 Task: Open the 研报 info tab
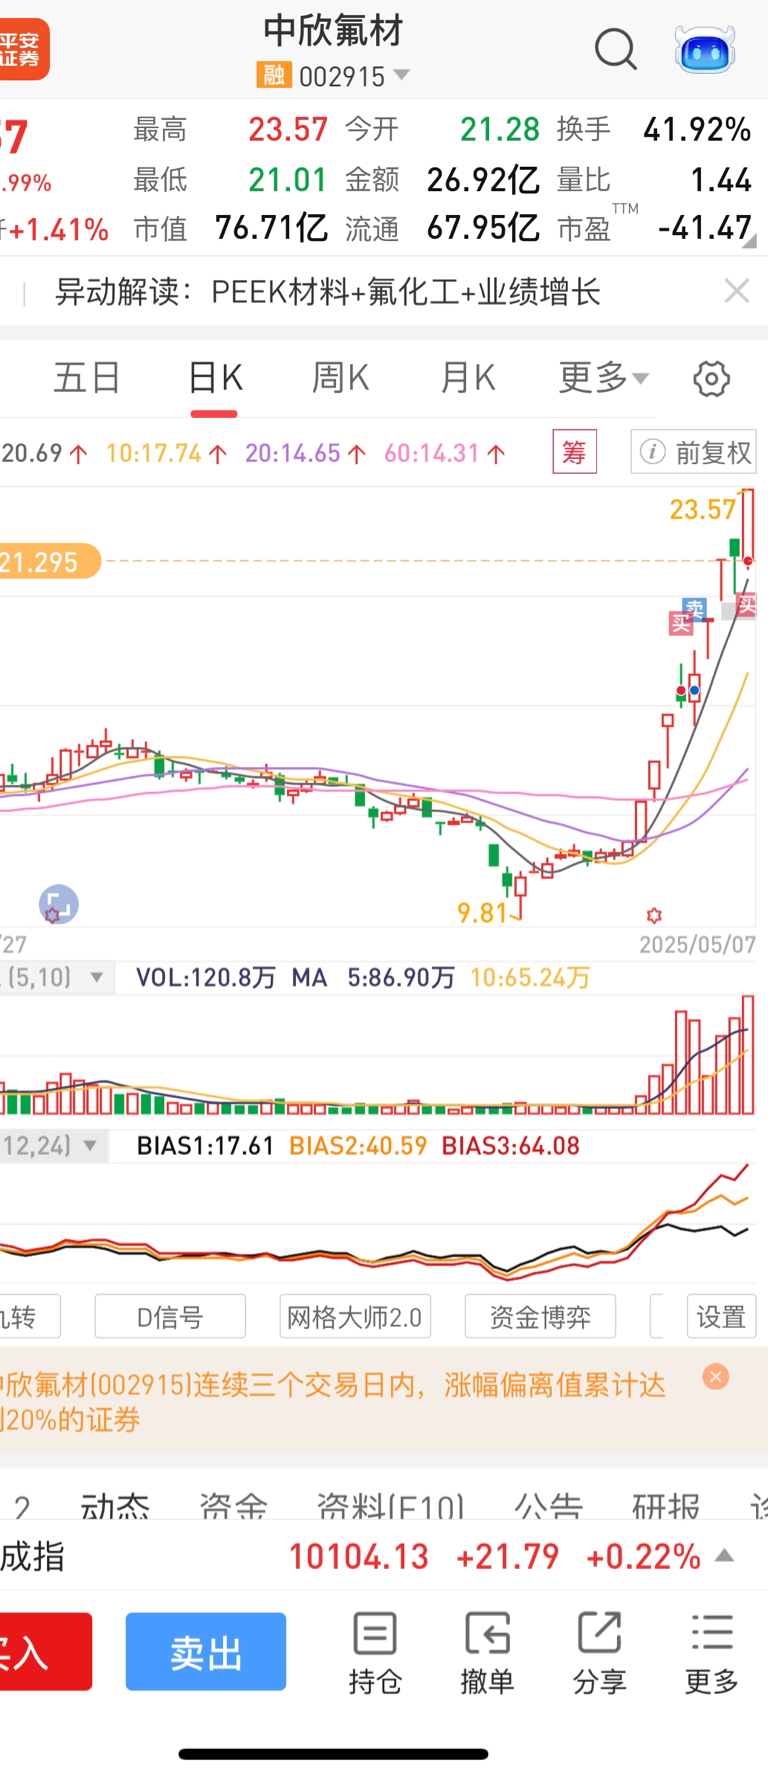(666, 1505)
